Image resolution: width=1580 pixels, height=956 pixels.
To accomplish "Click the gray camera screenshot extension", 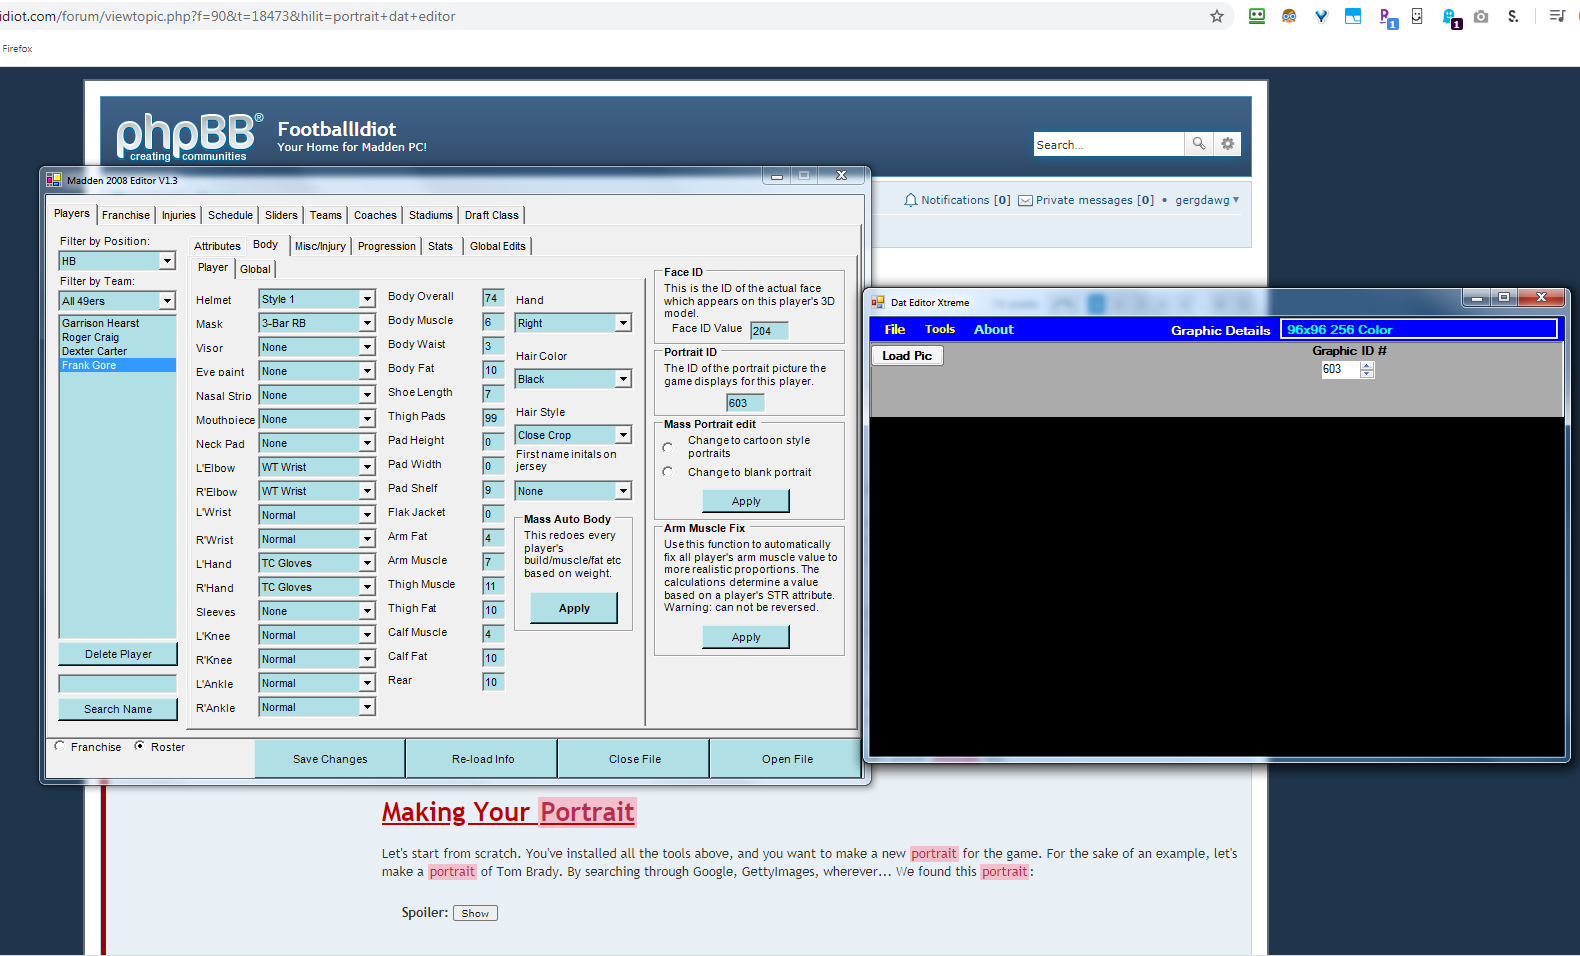I will [x=1481, y=16].
